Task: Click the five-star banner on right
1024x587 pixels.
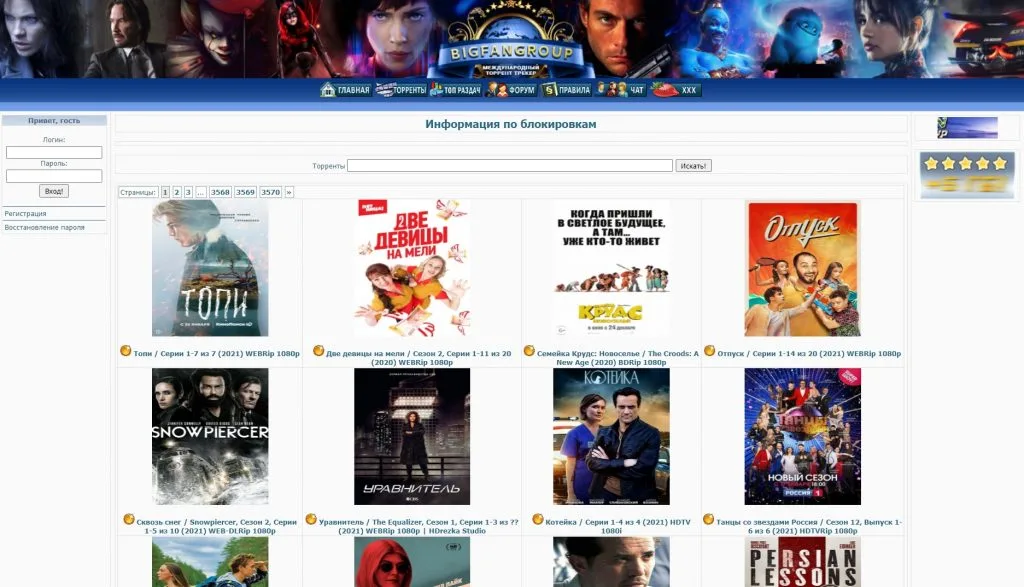Action: pos(967,175)
